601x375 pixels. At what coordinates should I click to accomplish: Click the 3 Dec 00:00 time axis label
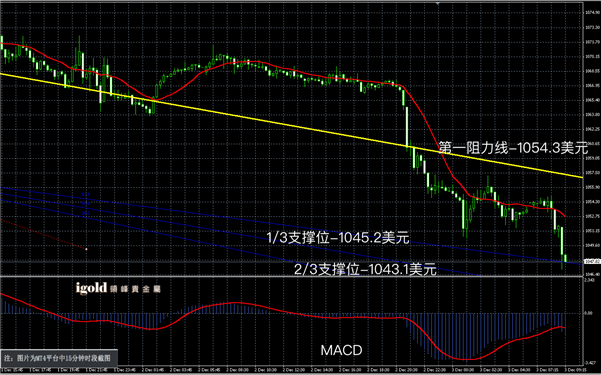pos(464,370)
